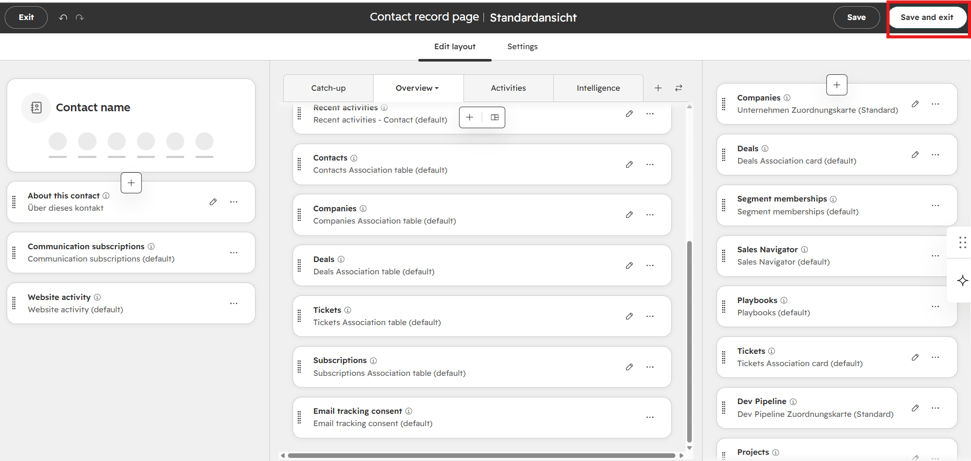Edit the Unternehmen Zuordnungskarte card
971x461 pixels.
pos(915,104)
